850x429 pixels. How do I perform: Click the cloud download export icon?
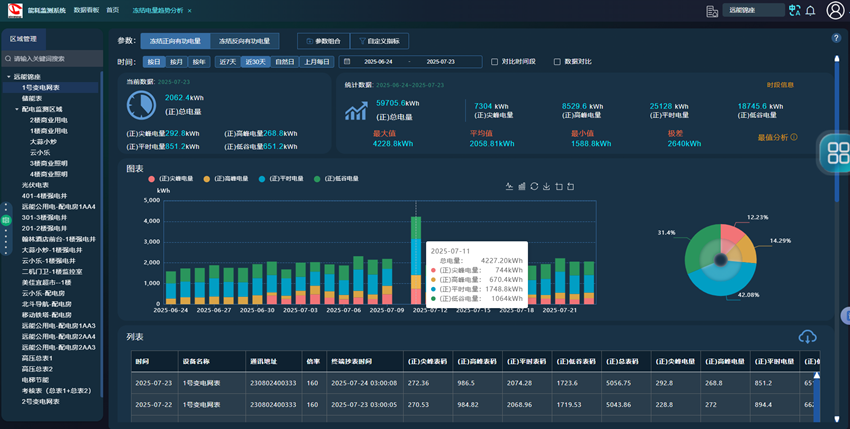(807, 337)
